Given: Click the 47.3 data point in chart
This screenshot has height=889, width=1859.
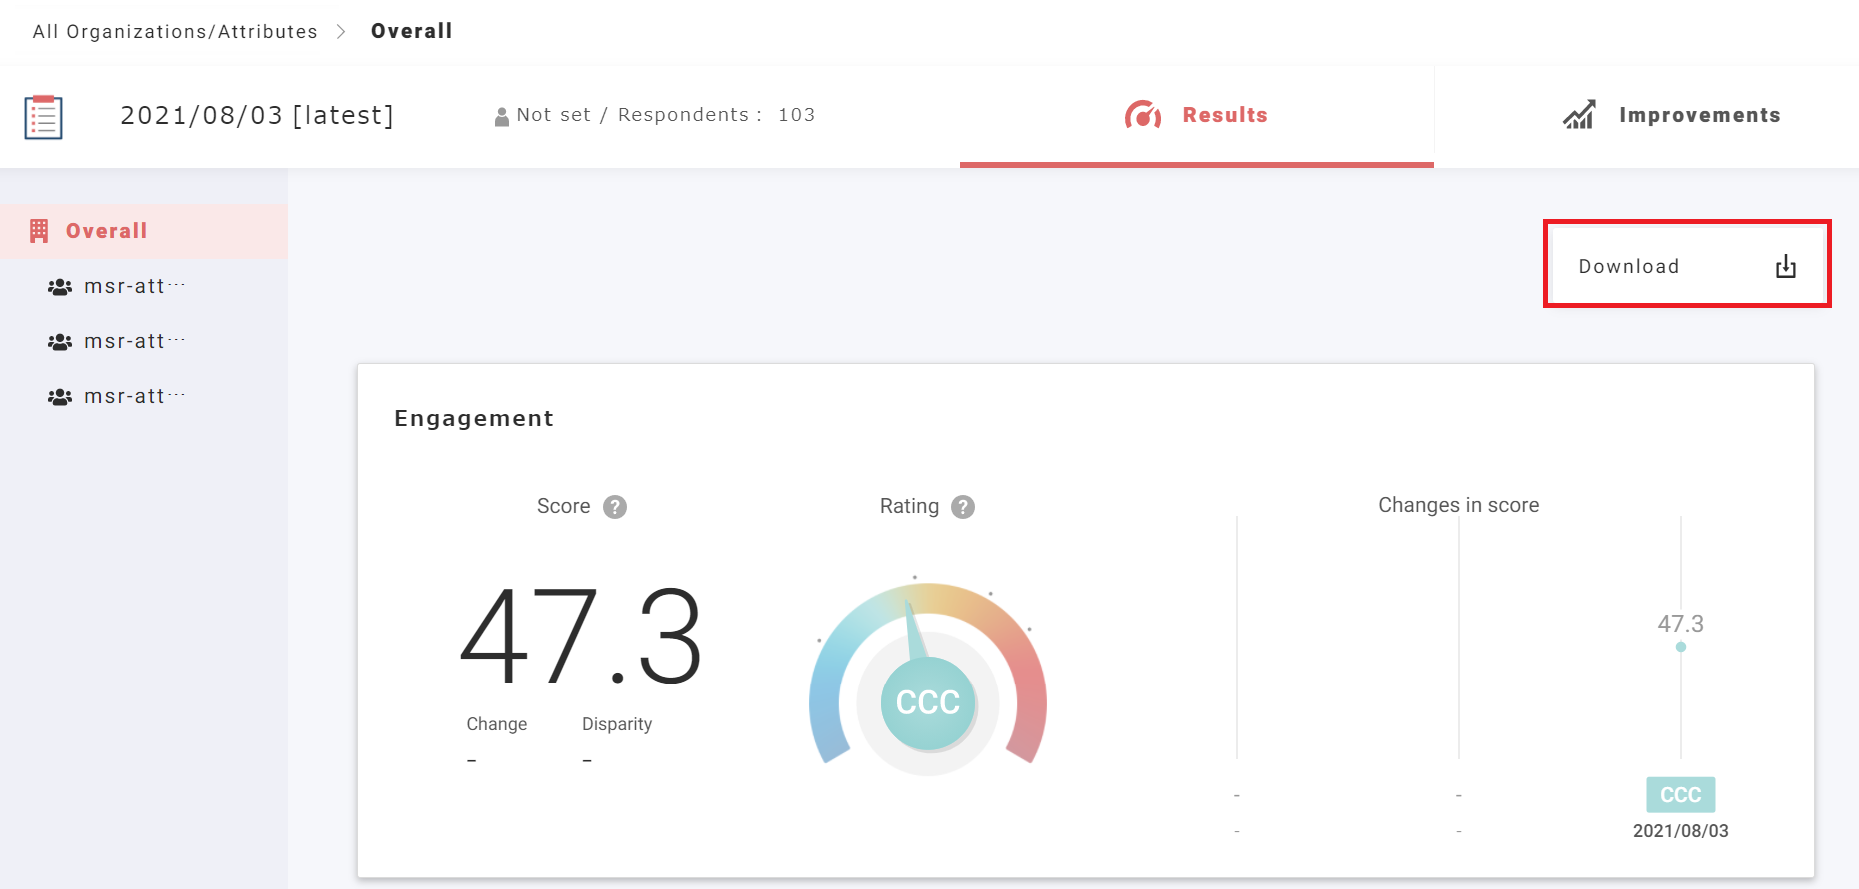Looking at the screenshot, I should coord(1680,647).
